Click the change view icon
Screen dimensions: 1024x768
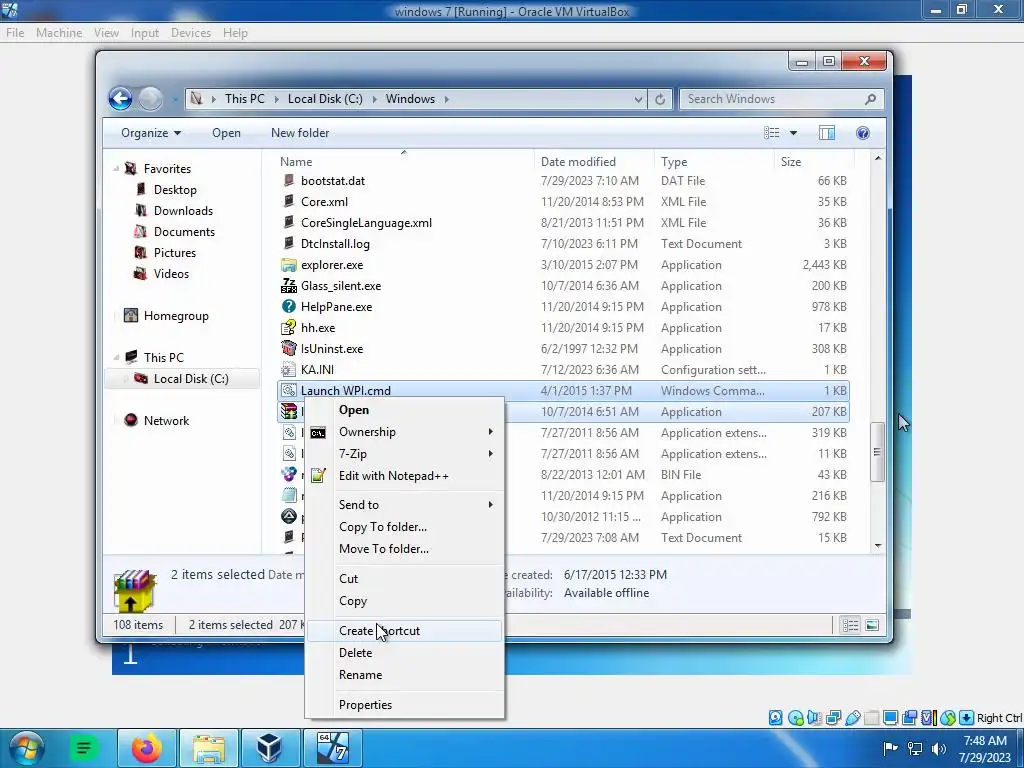click(772, 133)
